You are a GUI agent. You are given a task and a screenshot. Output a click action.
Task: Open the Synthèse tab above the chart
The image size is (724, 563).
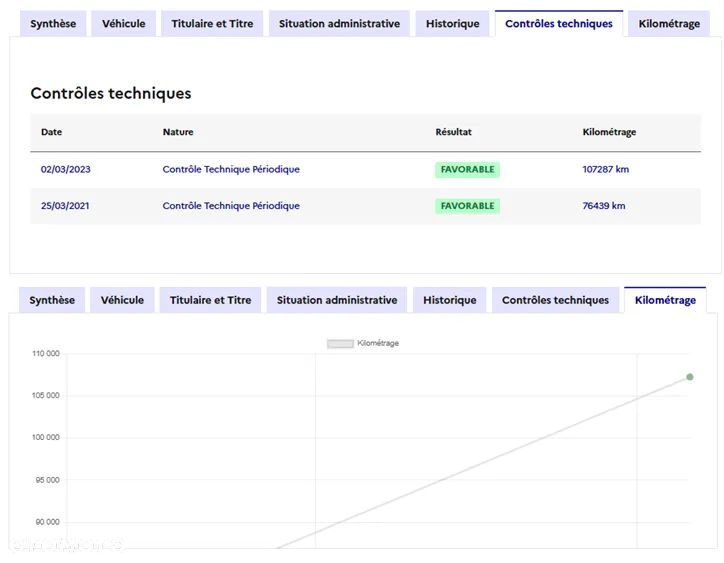(52, 300)
